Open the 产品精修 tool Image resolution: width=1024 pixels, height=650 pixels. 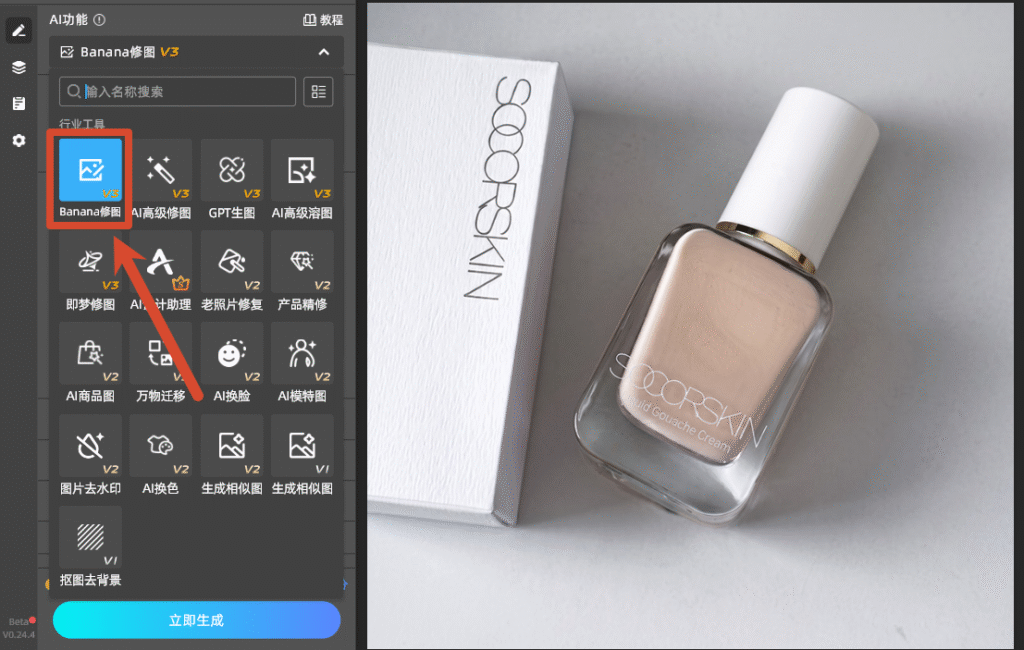pyautogui.click(x=302, y=270)
